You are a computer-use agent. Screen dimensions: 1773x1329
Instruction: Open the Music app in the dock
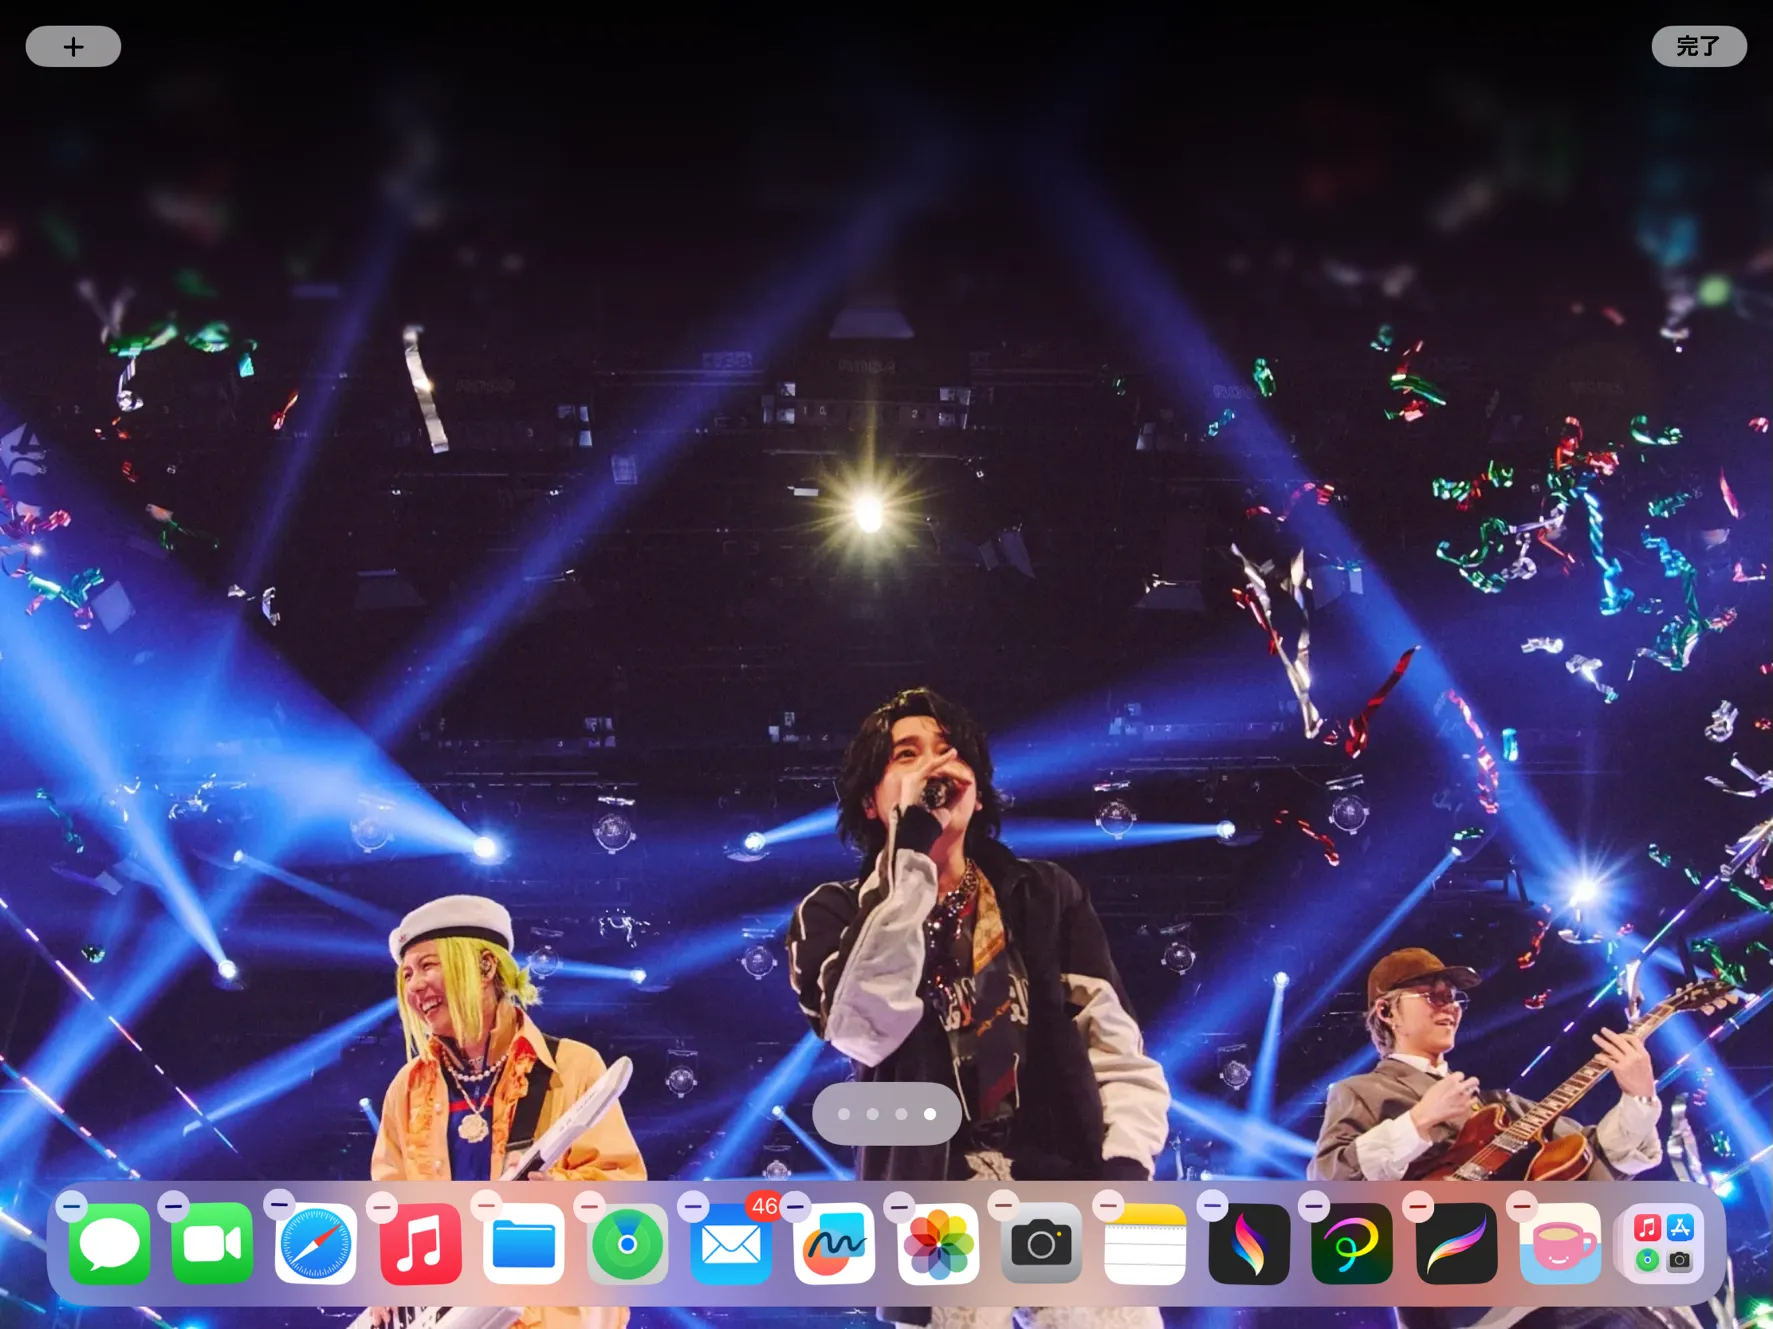pyautogui.click(x=420, y=1244)
